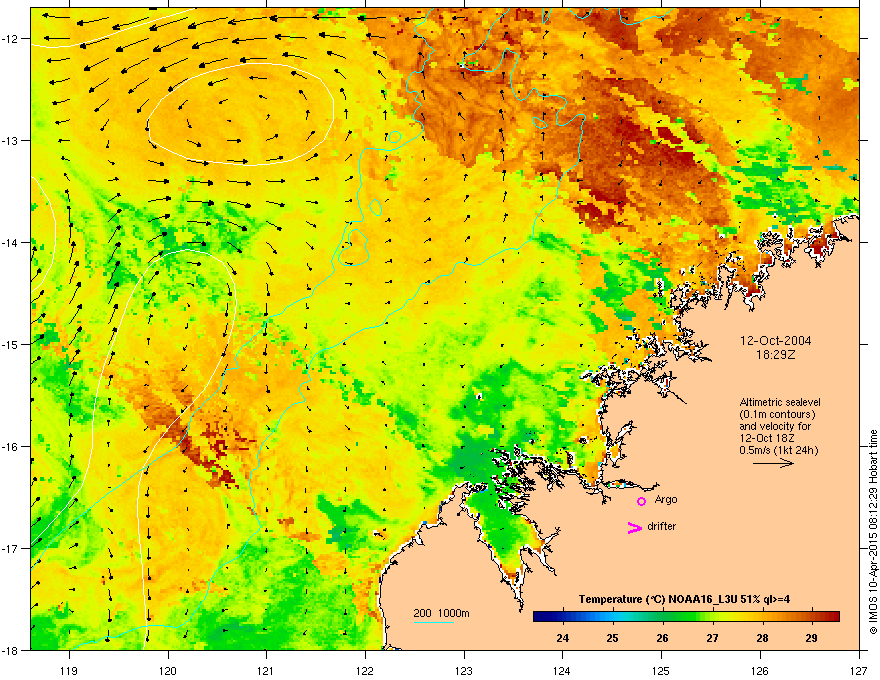The height and width of the screenshot is (680, 880).
Task: Click the 'drifter' legend label
Action: [661, 526]
